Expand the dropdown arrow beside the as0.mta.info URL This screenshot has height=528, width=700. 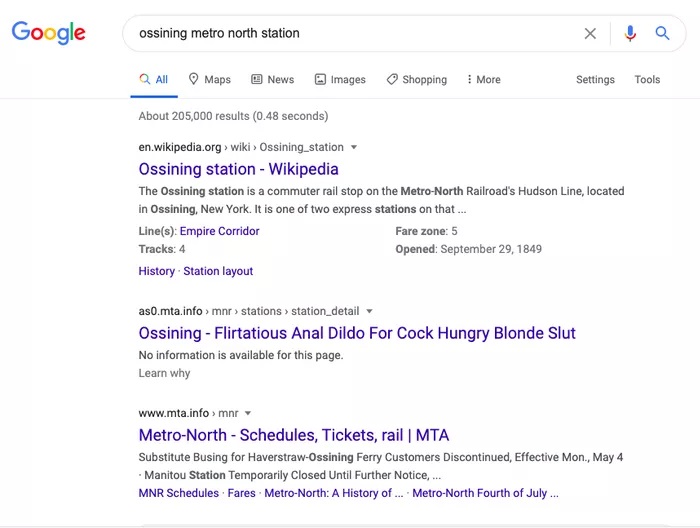coord(369,312)
